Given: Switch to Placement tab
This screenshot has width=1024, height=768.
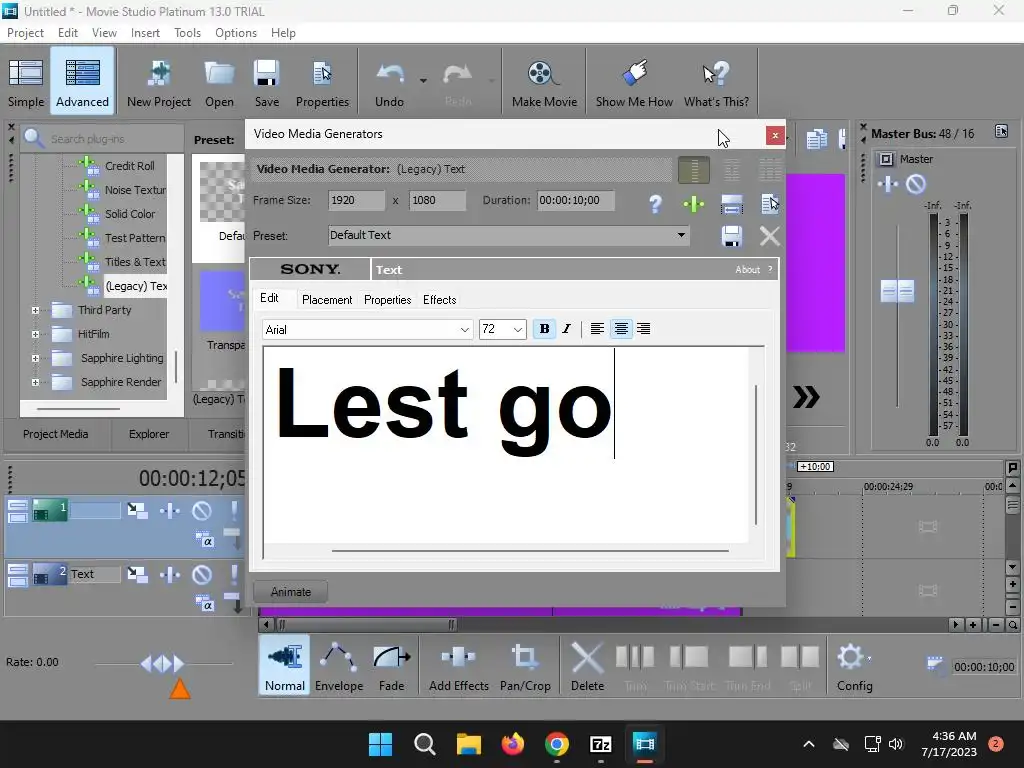Looking at the screenshot, I should click(x=327, y=300).
